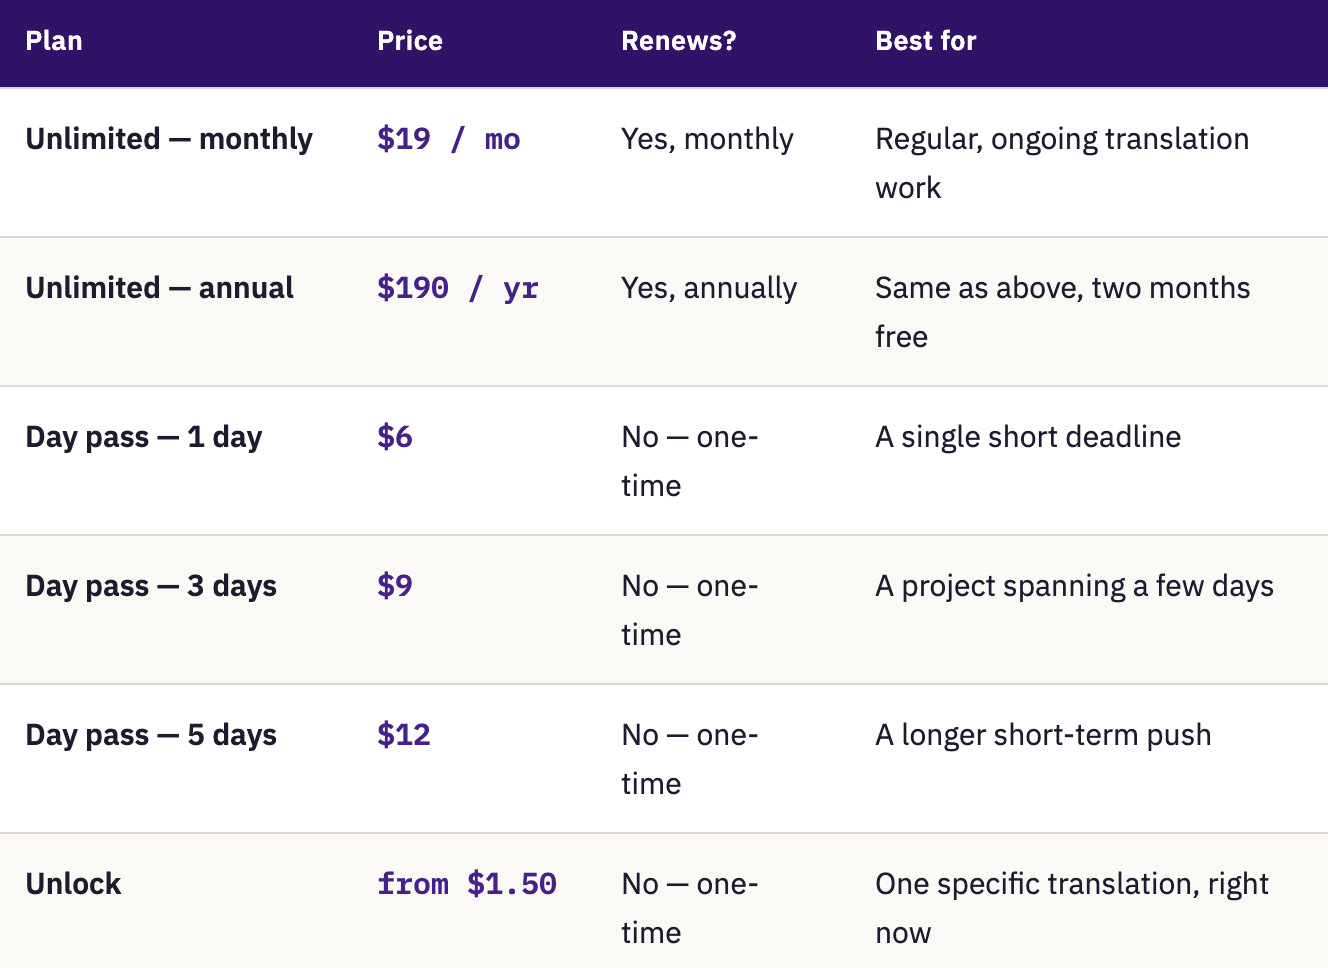This screenshot has height=968, width=1328.
Task: Click the Day pass — 3 days plan
Action: pos(151,586)
